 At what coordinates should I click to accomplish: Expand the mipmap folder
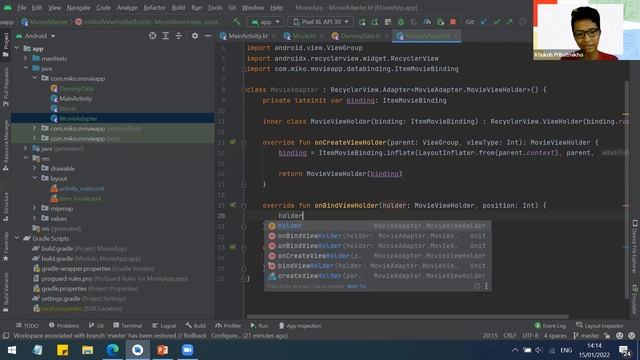(35, 208)
